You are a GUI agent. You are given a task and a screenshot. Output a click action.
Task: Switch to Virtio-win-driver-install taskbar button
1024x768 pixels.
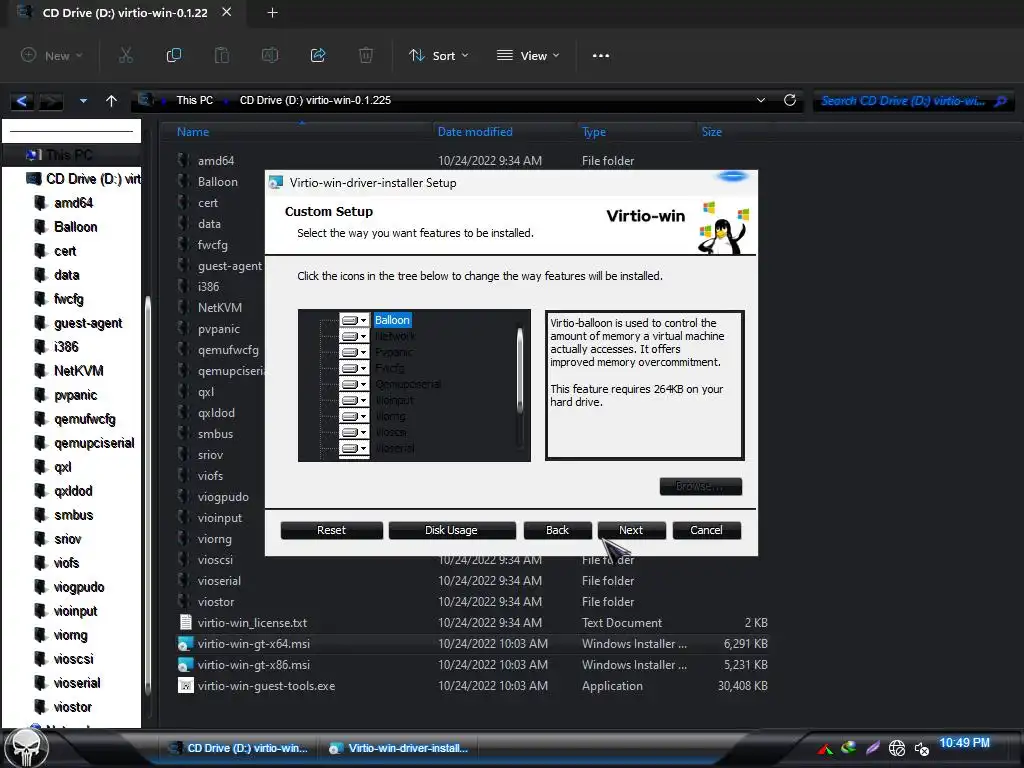click(x=399, y=748)
